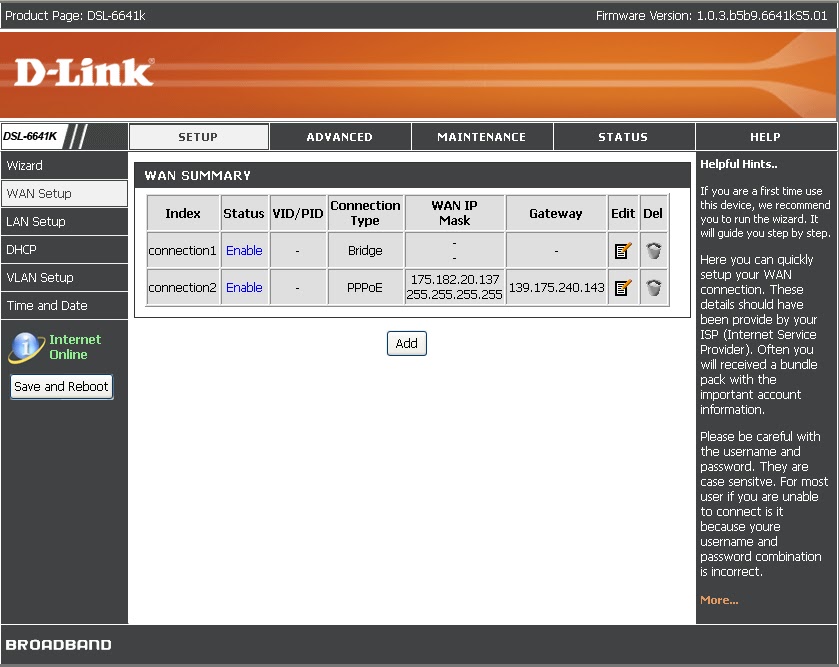Open LAN Setup page

[x=64, y=221]
